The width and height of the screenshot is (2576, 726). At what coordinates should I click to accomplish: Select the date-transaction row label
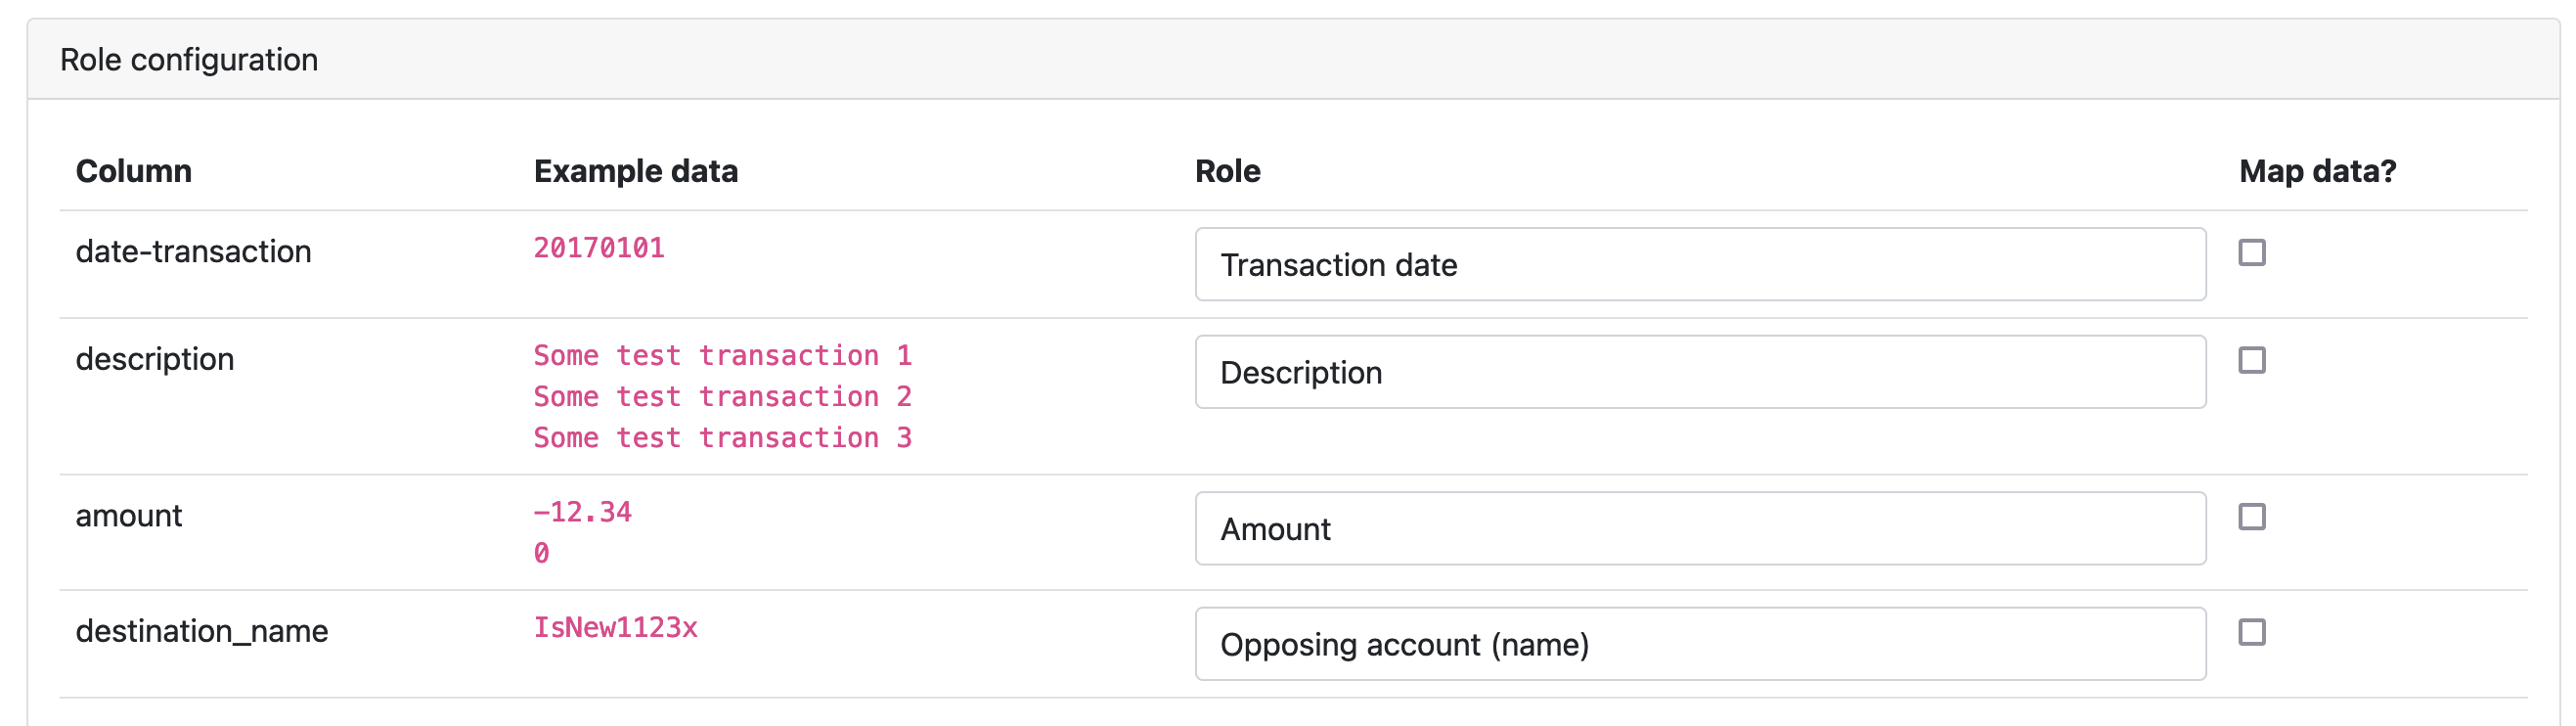point(194,251)
